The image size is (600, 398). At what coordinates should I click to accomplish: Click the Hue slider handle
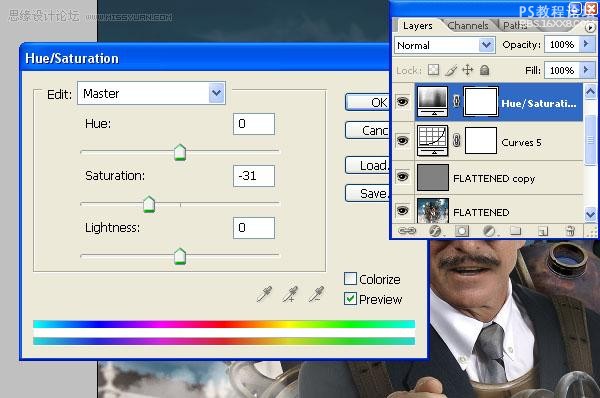(x=180, y=152)
